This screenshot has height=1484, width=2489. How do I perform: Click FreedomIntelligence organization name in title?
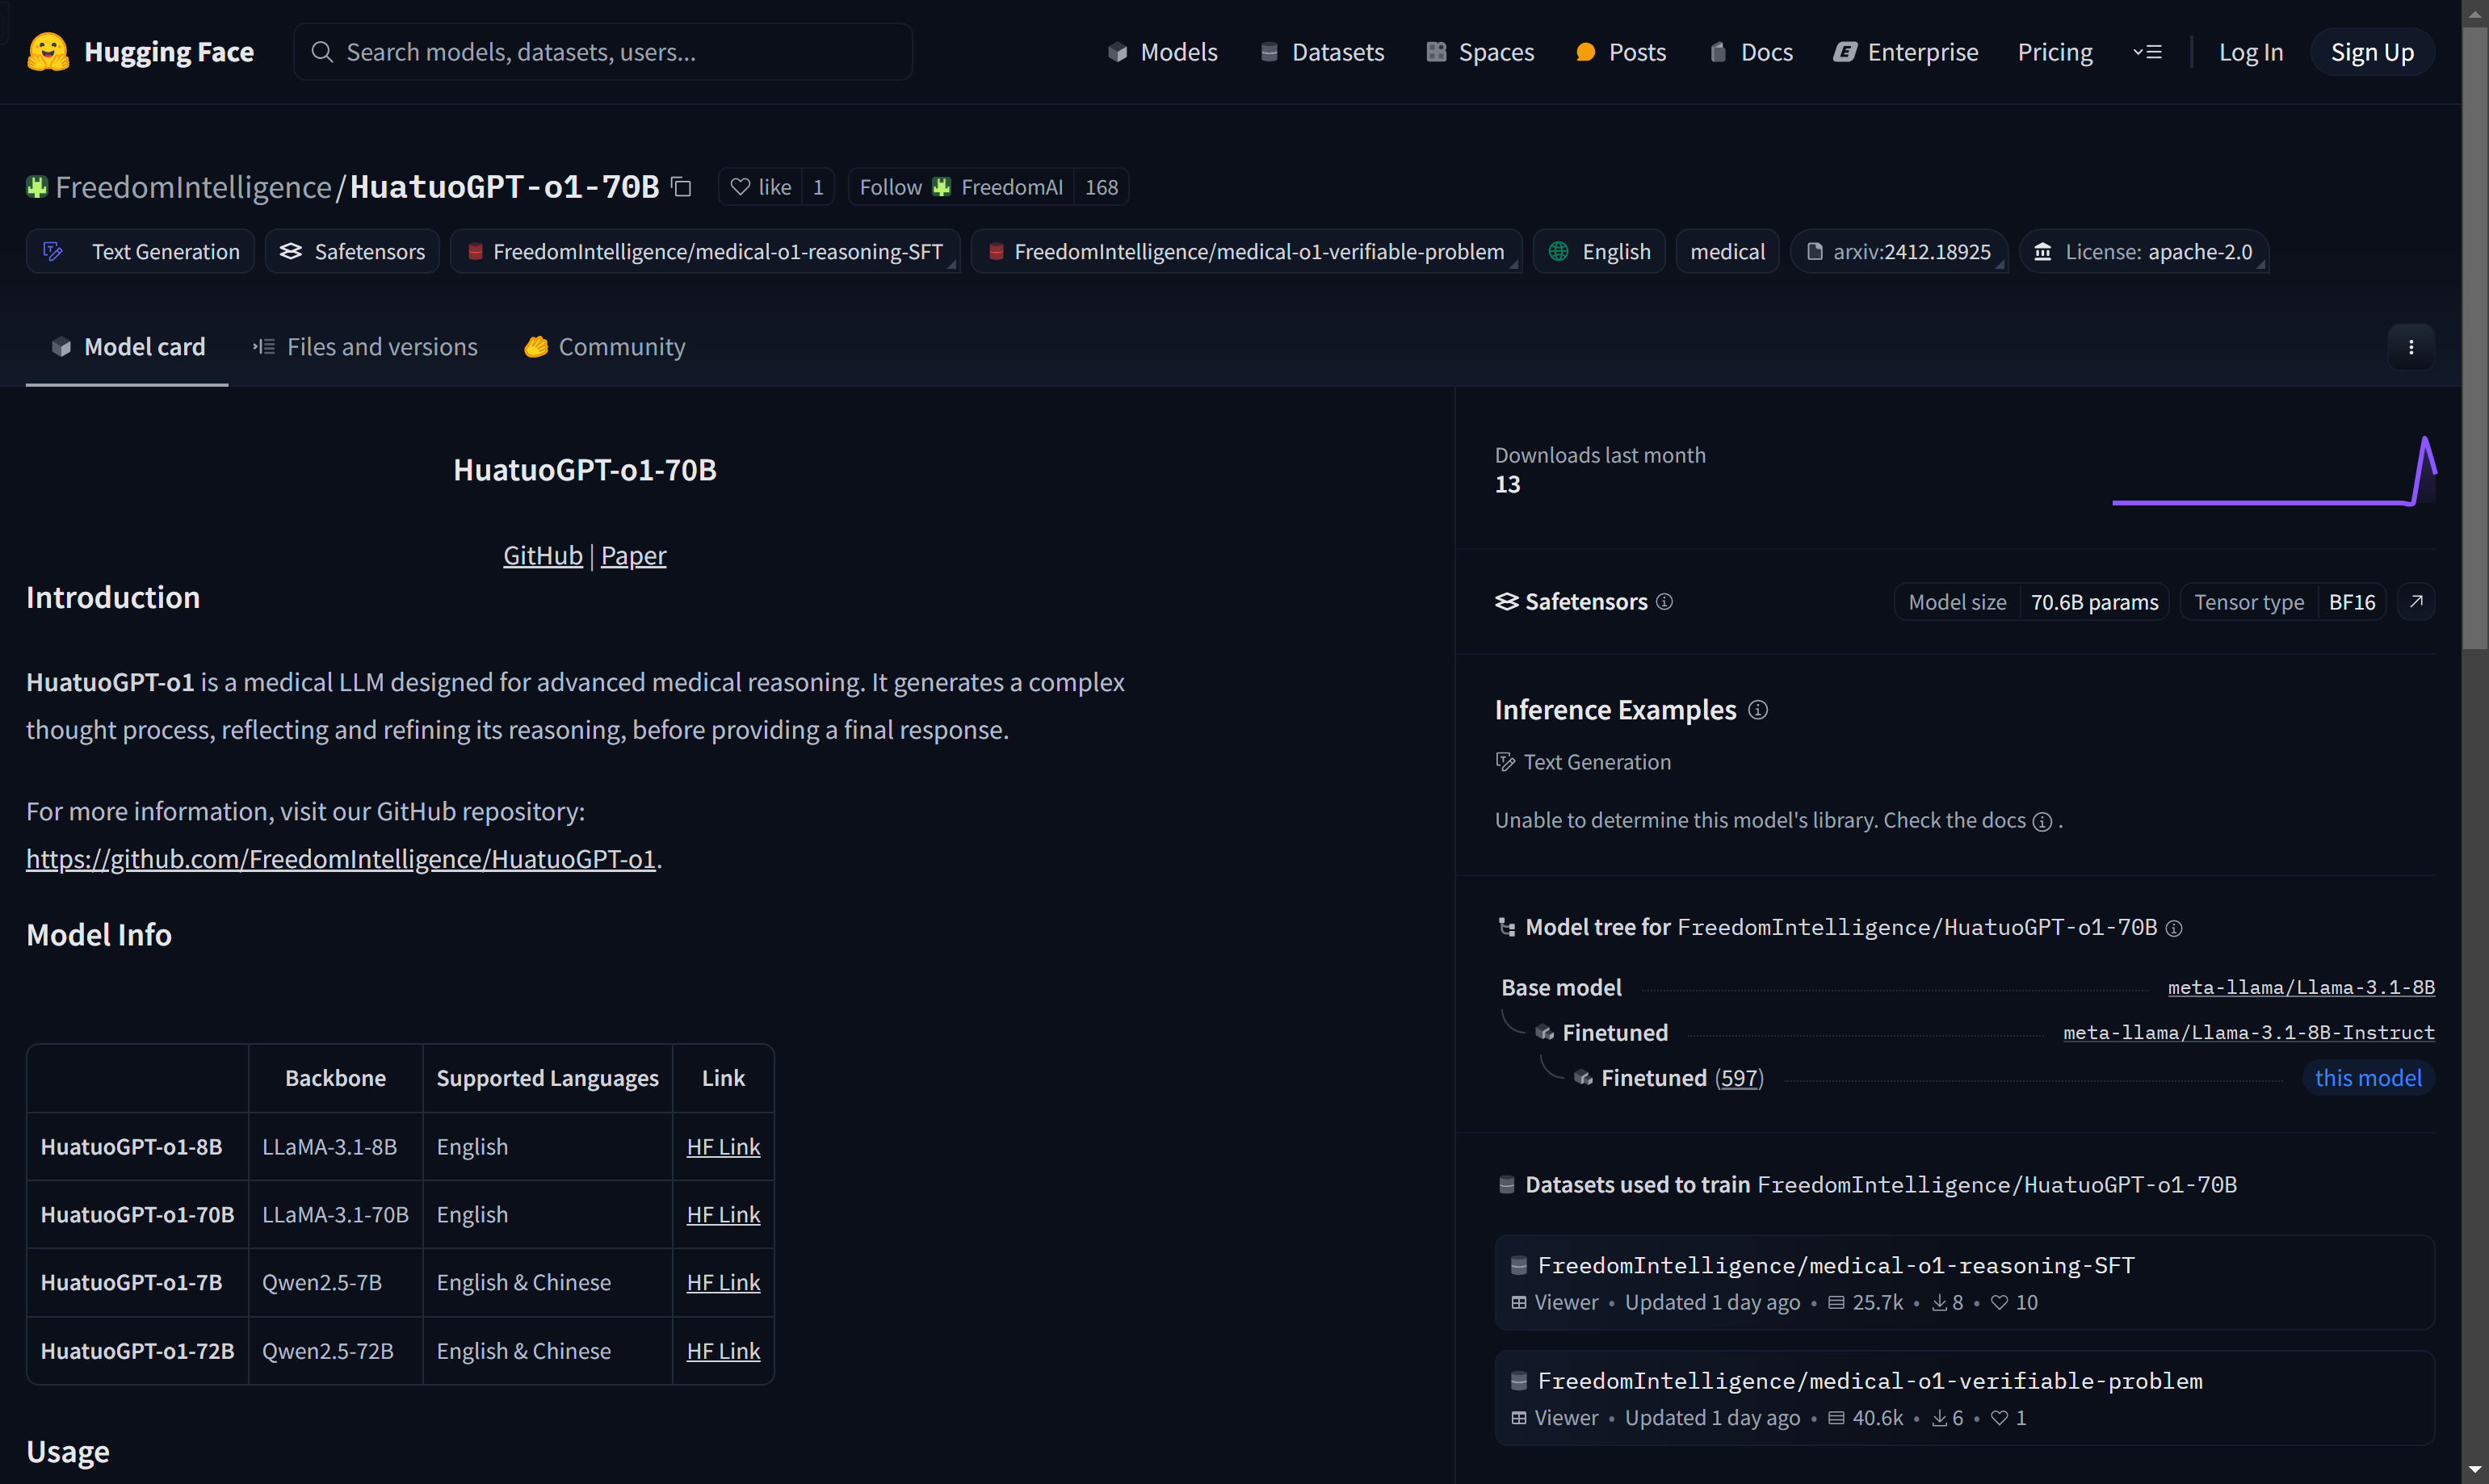point(193,187)
